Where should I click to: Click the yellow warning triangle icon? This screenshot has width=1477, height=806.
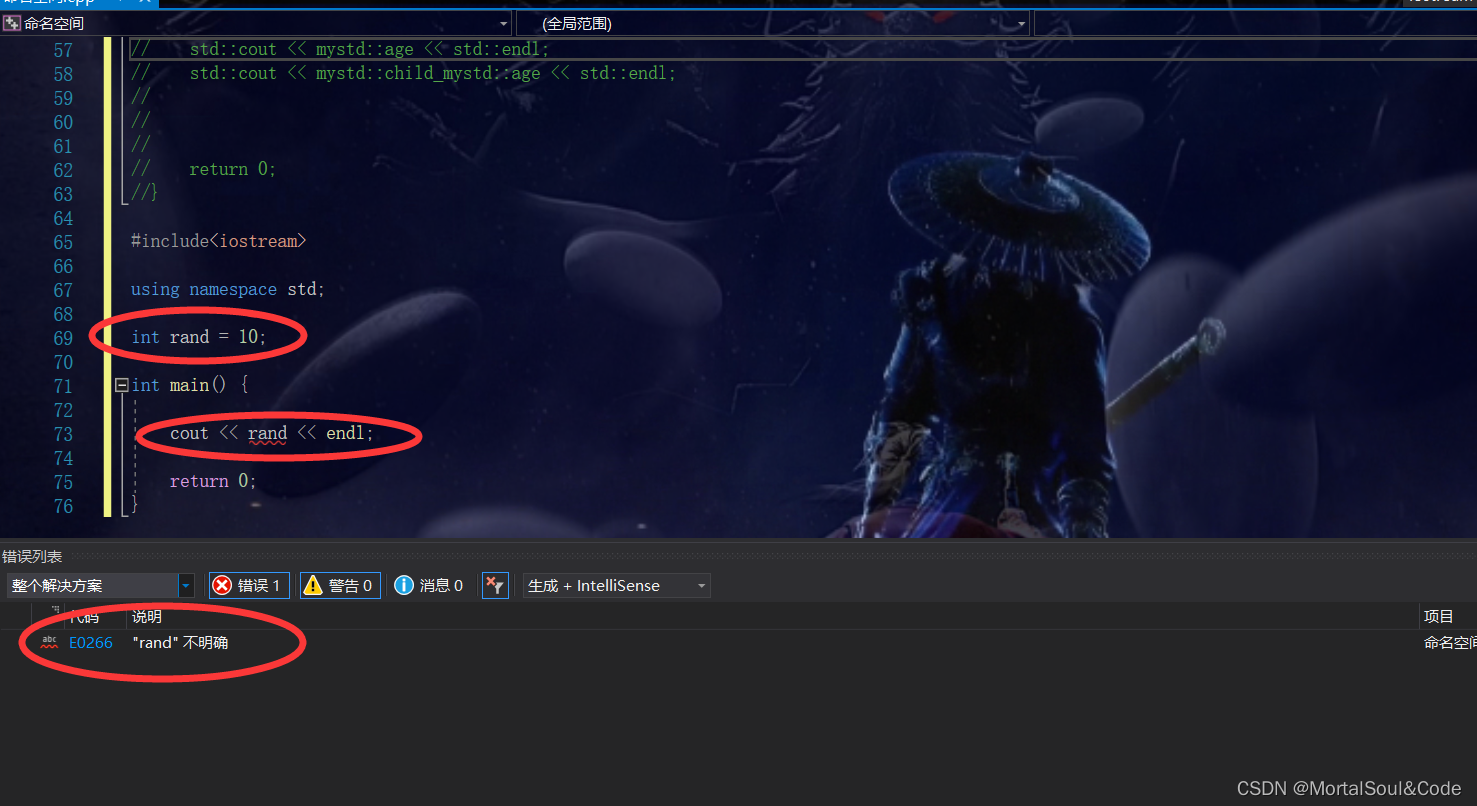tap(313, 585)
